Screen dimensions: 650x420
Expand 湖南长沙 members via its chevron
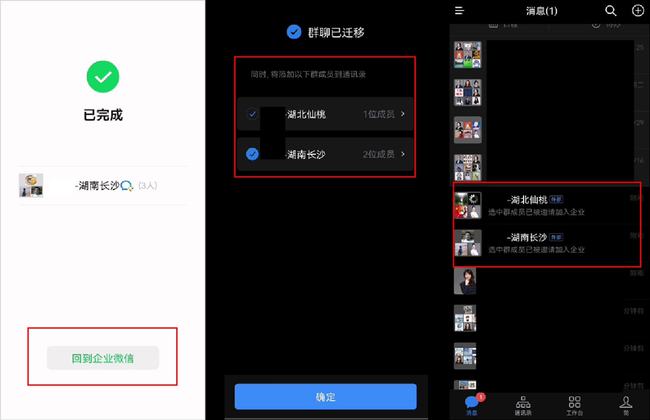[x=403, y=154]
